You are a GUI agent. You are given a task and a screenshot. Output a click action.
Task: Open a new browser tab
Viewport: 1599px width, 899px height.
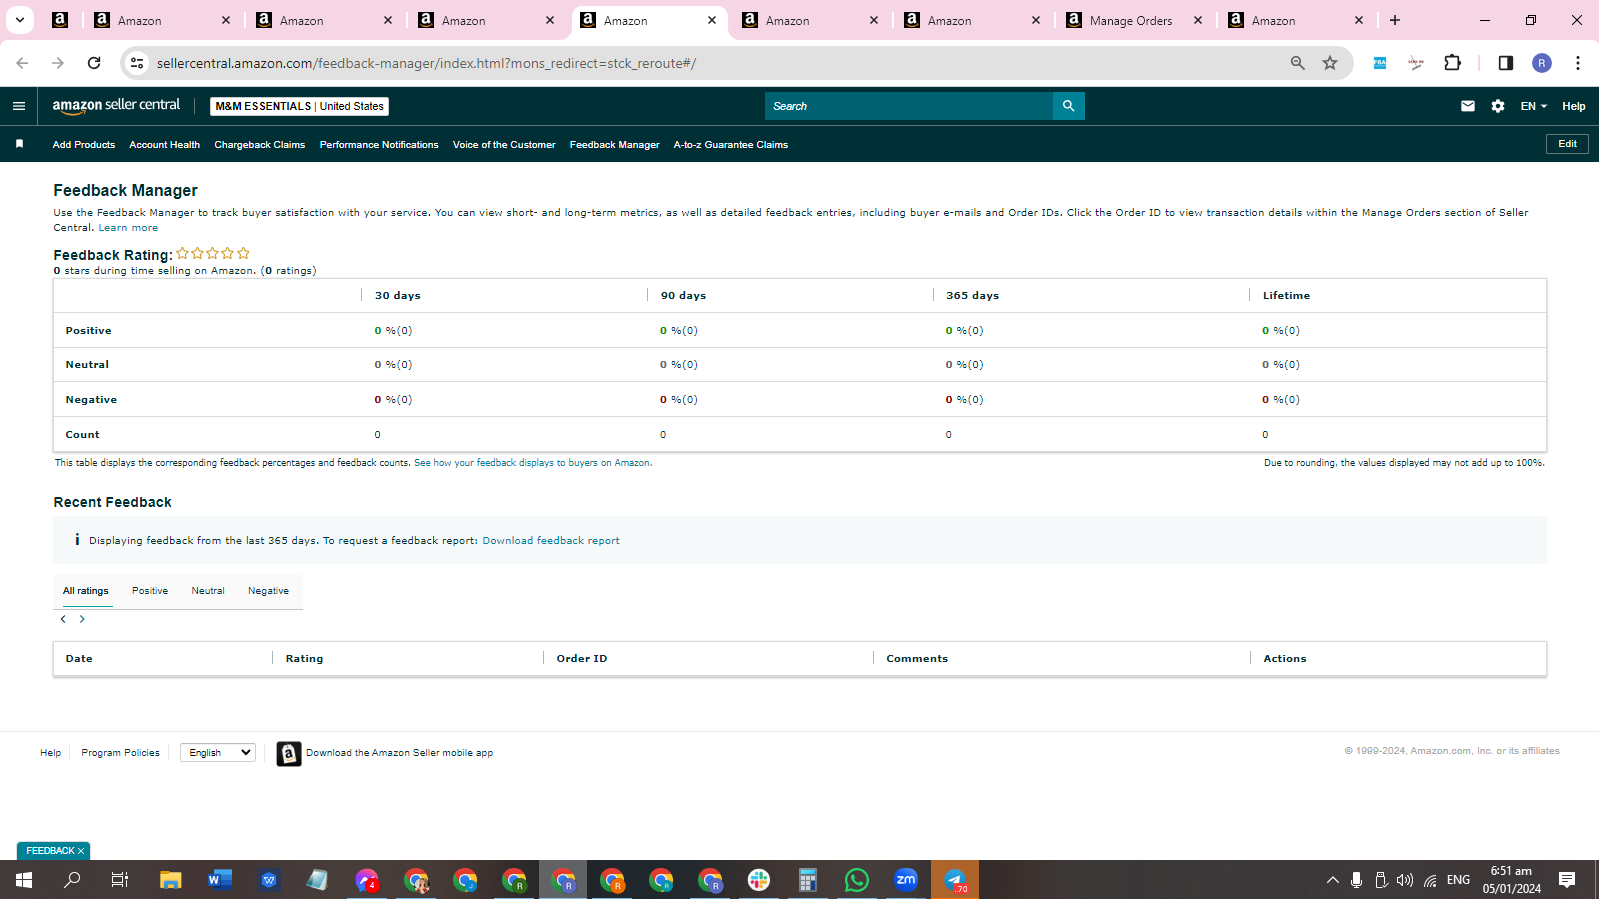(1395, 20)
